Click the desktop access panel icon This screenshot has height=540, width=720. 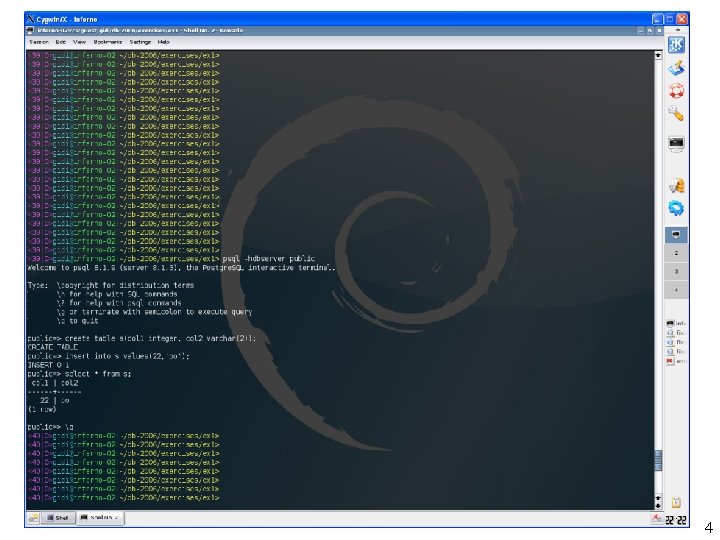(676, 68)
